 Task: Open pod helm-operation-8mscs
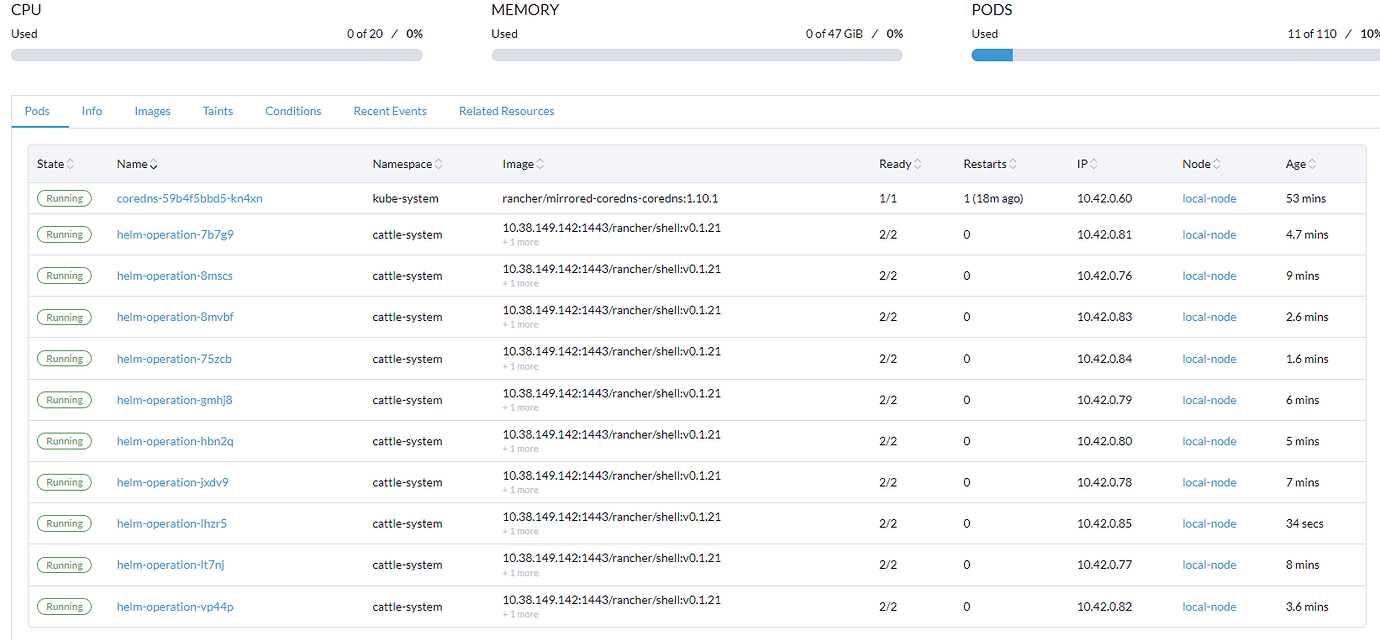(x=174, y=275)
